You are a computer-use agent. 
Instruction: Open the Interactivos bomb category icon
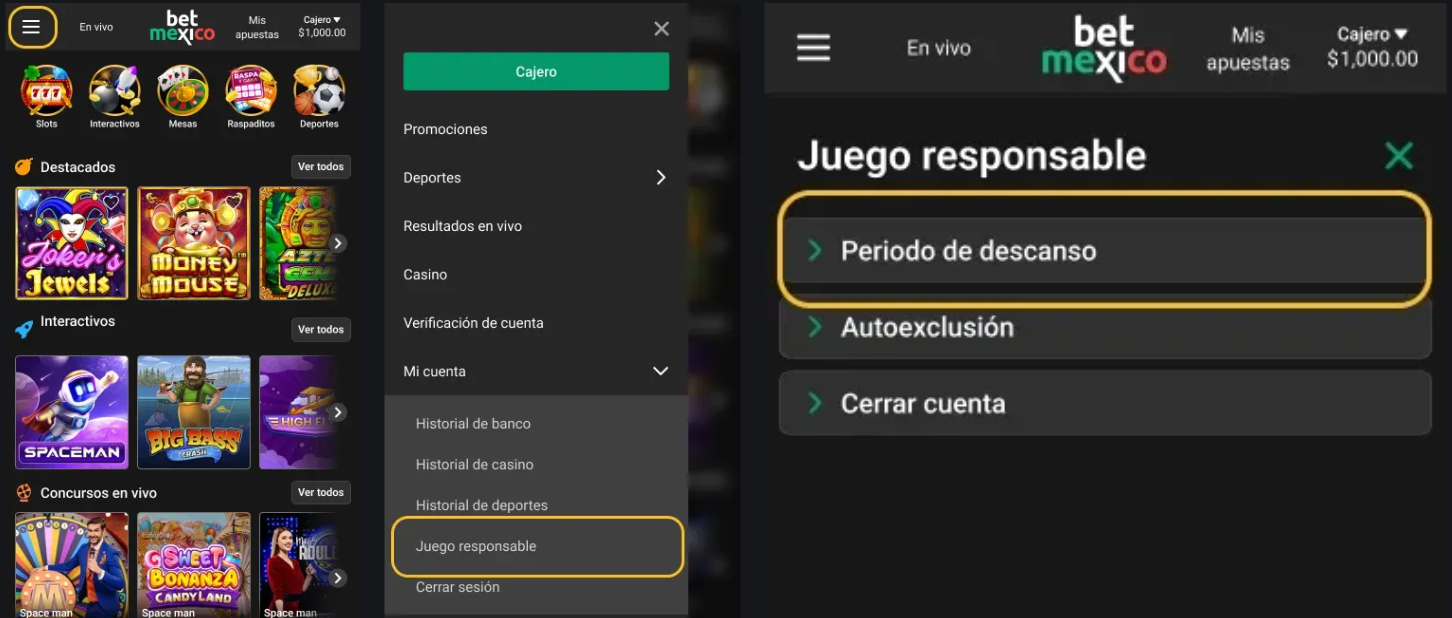click(x=114, y=91)
